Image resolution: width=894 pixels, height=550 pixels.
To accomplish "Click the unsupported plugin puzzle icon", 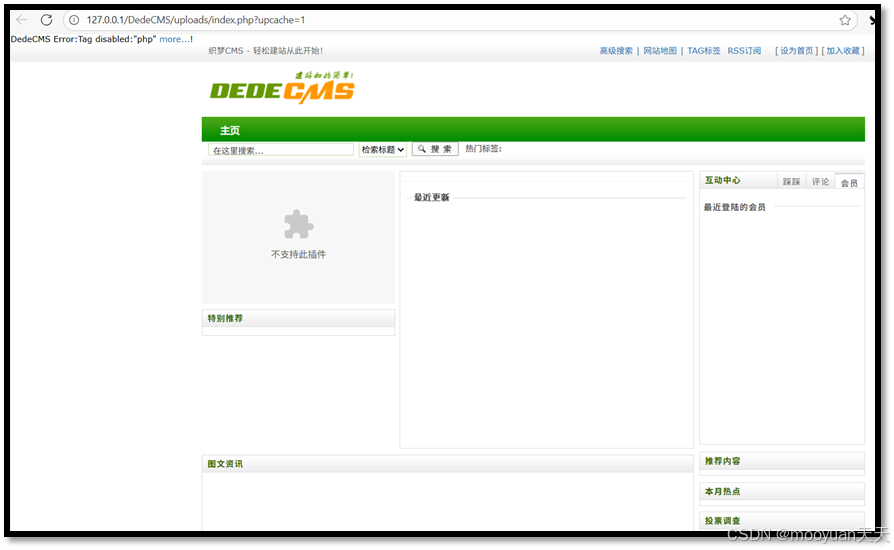I will point(299,224).
